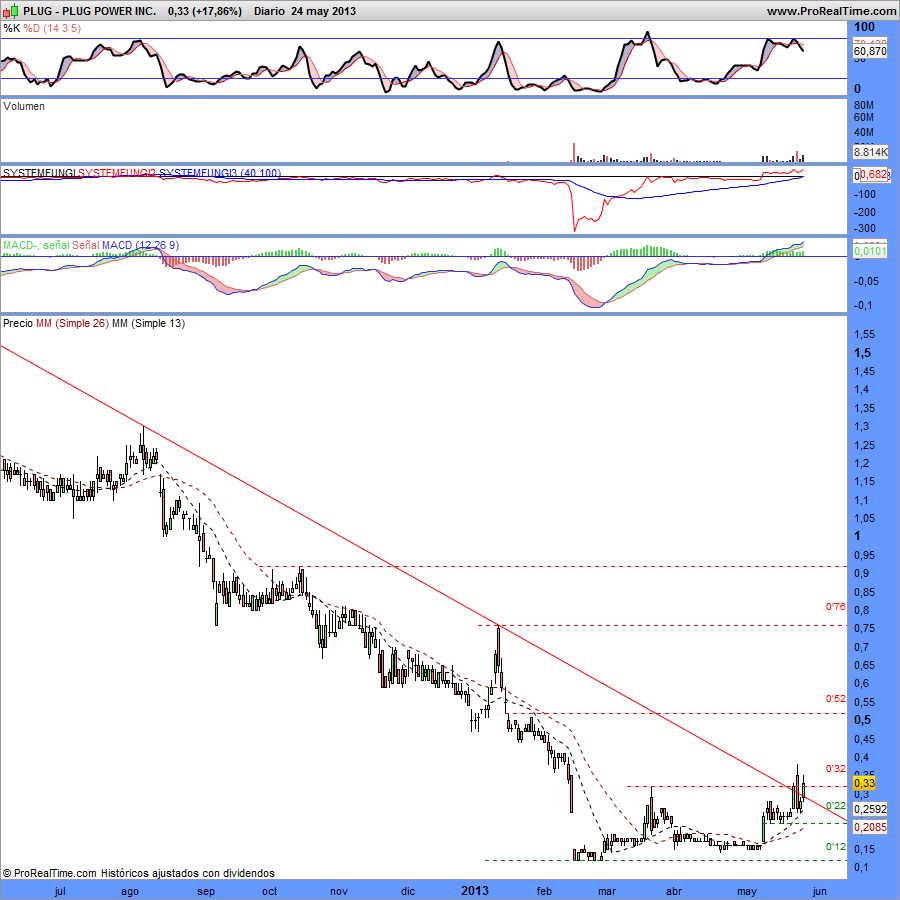Screen dimensions: 900x900
Task: Click the may marker on time axis
Action: click(747, 891)
